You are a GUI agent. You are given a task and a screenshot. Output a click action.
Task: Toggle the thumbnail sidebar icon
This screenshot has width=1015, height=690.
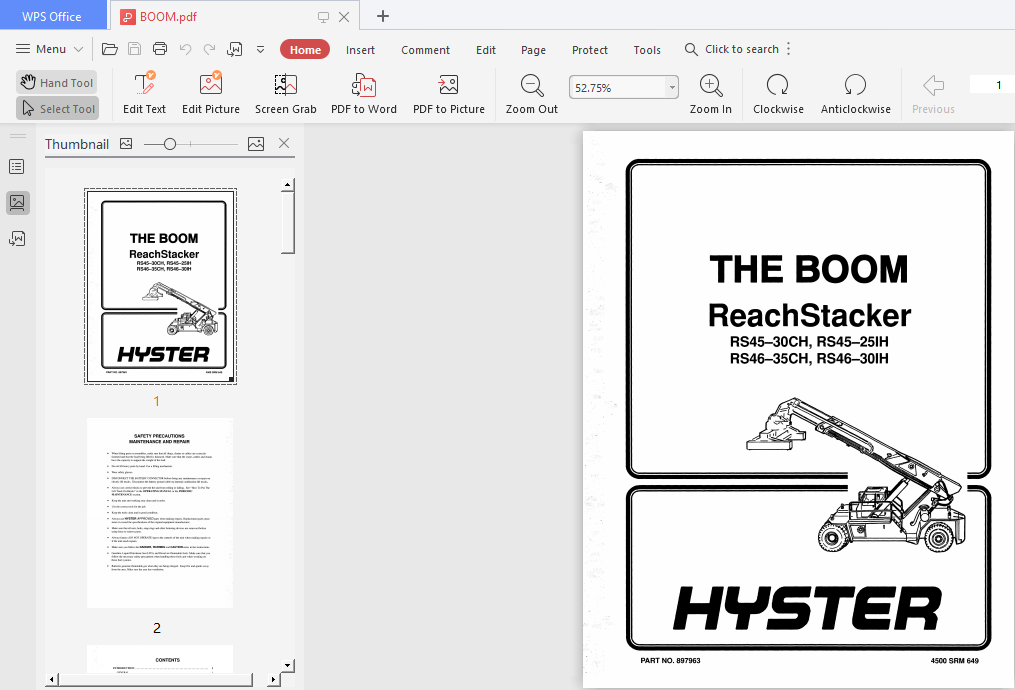(17, 203)
